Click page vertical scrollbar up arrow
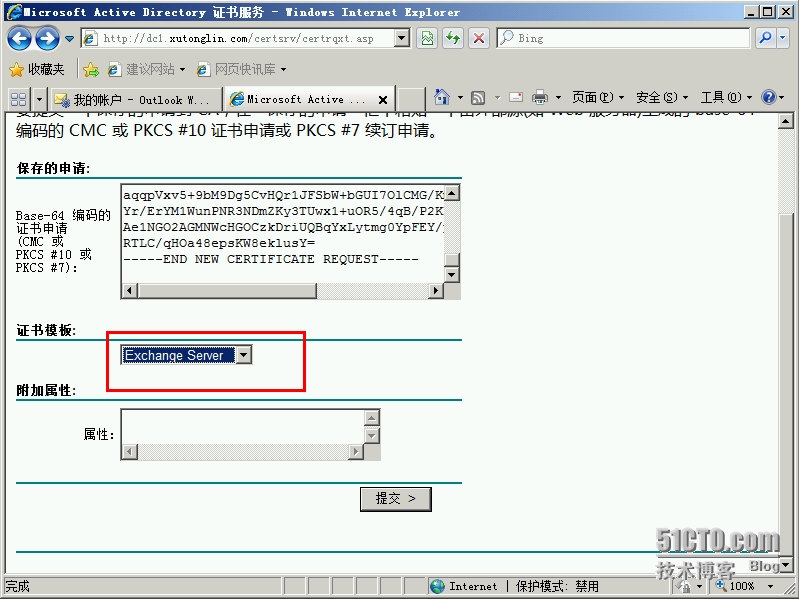 785,121
